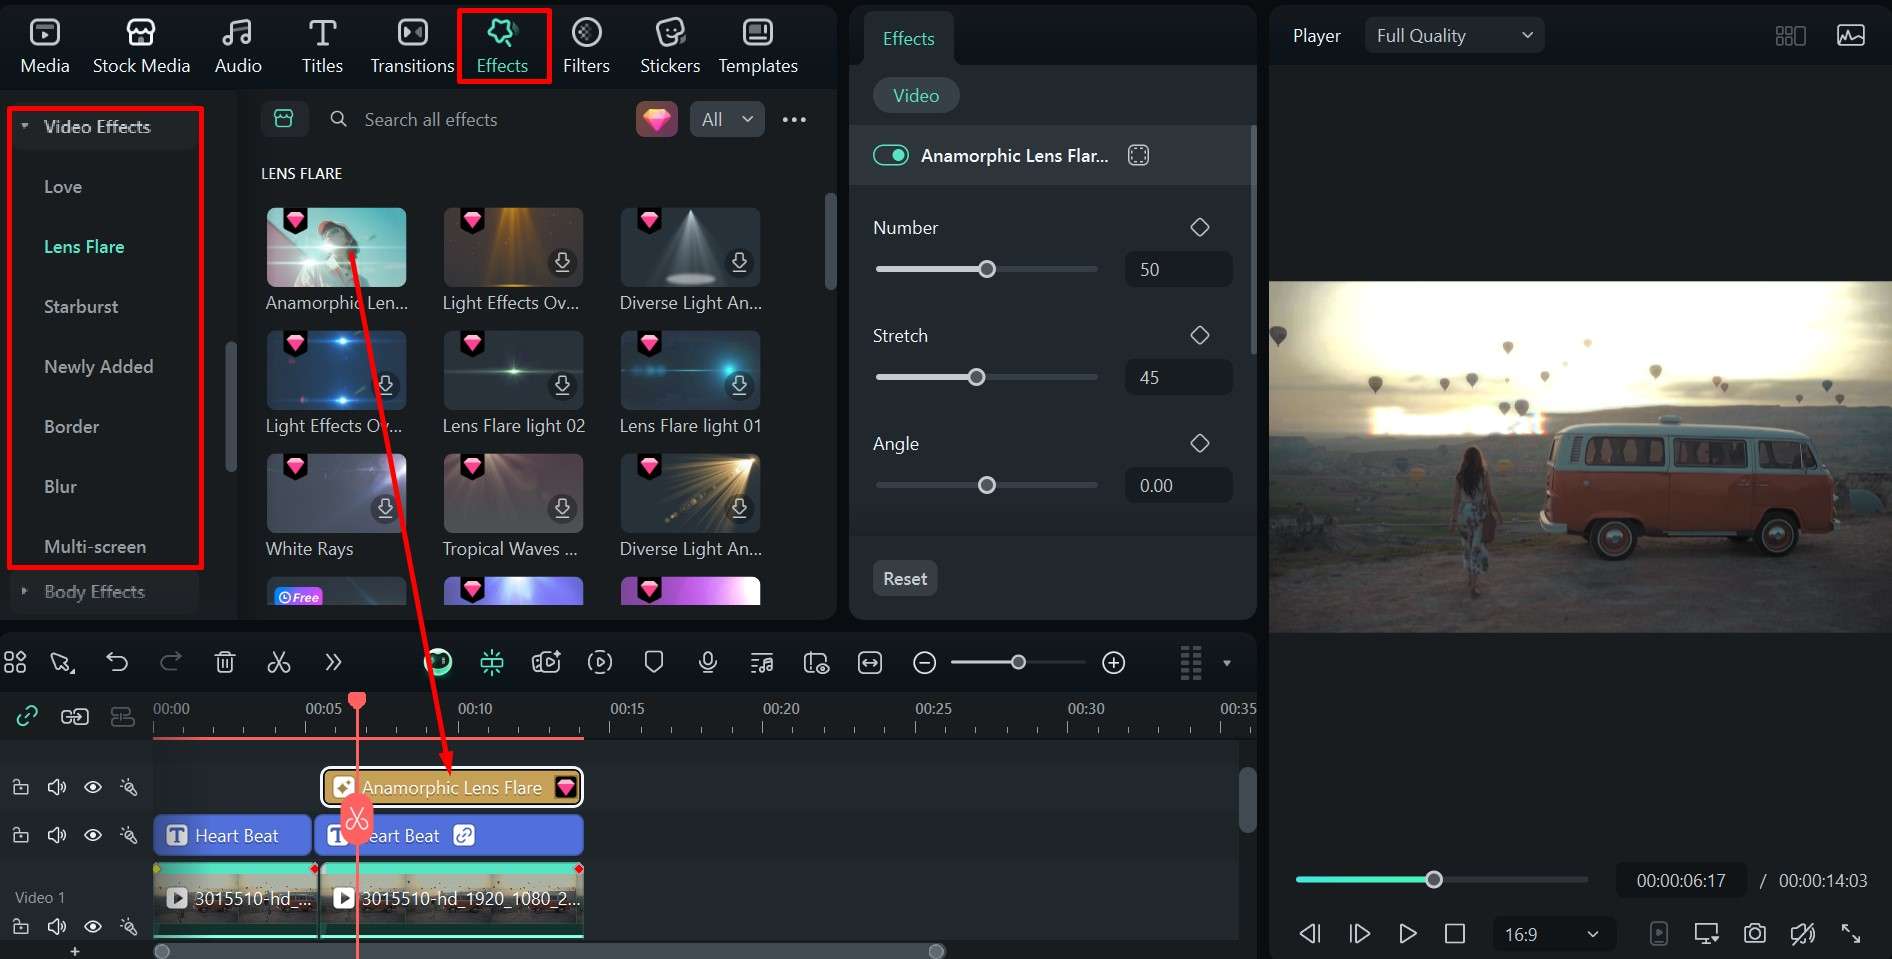Click the Number value field showing 50
This screenshot has width=1892, height=959.
[1178, 269]
